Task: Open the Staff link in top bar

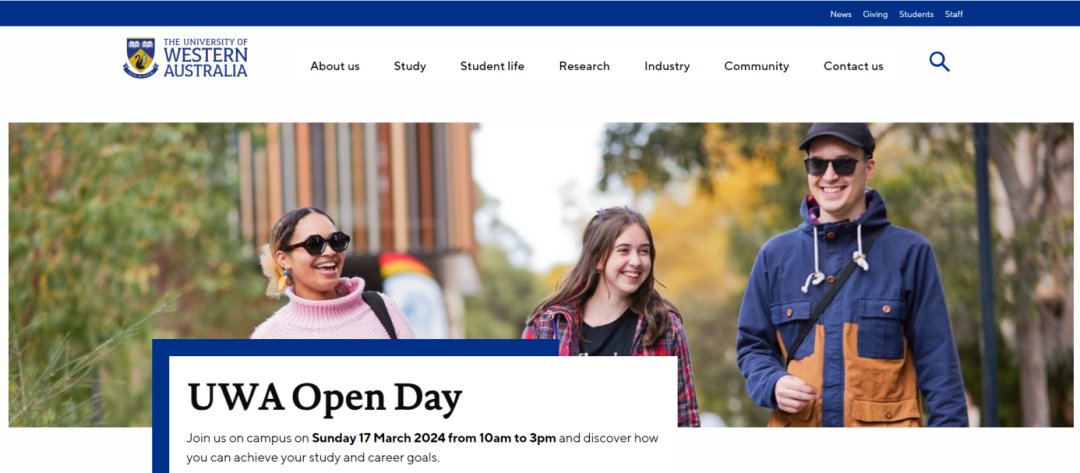Action: (954, 14)
